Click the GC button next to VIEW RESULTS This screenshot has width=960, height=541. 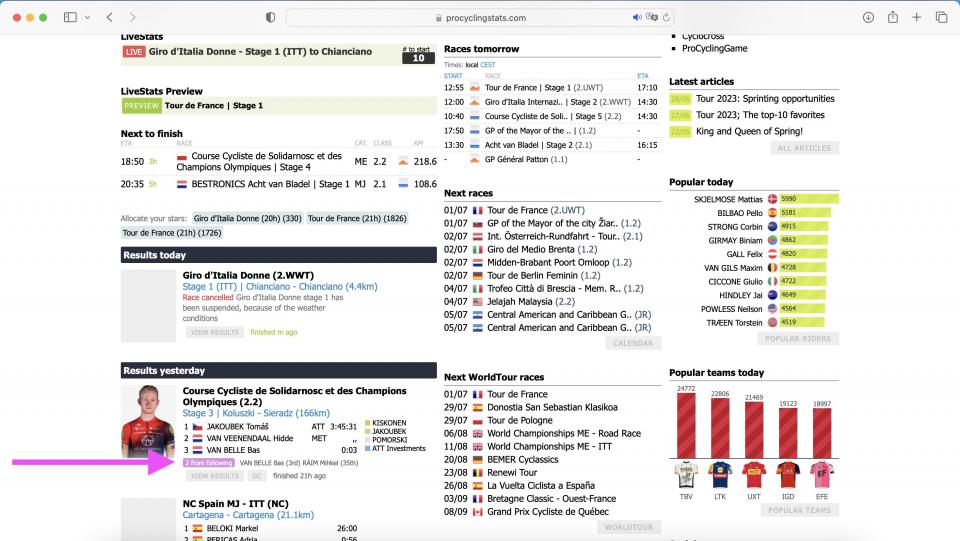click(257, 476)
